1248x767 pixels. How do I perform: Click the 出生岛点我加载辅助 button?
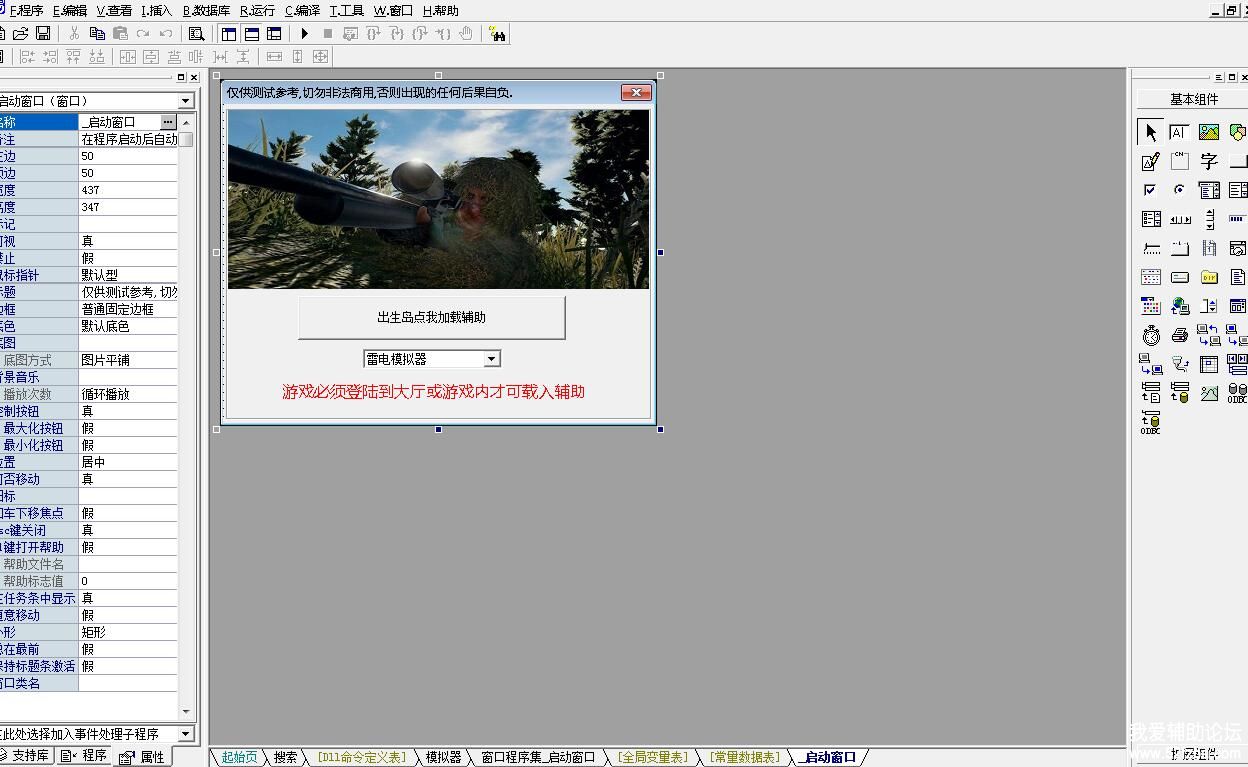(431, 318)
